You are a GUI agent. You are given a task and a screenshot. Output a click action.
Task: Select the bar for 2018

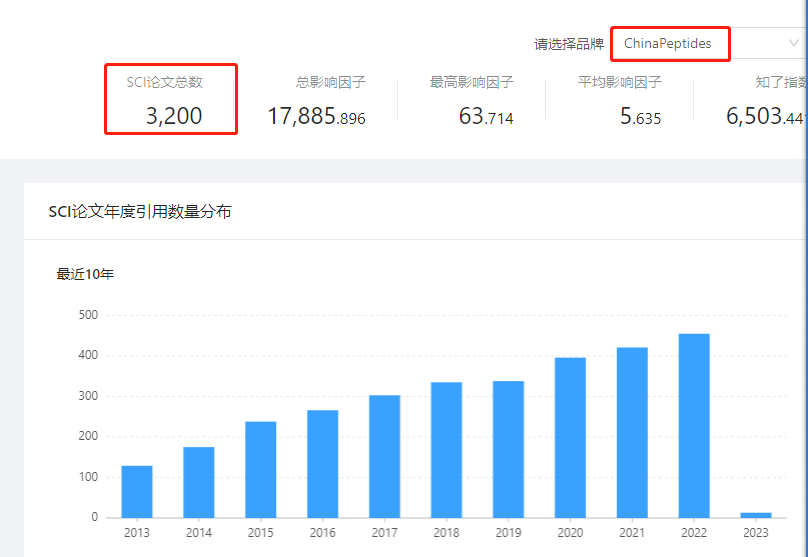click(x=447, y=450)
